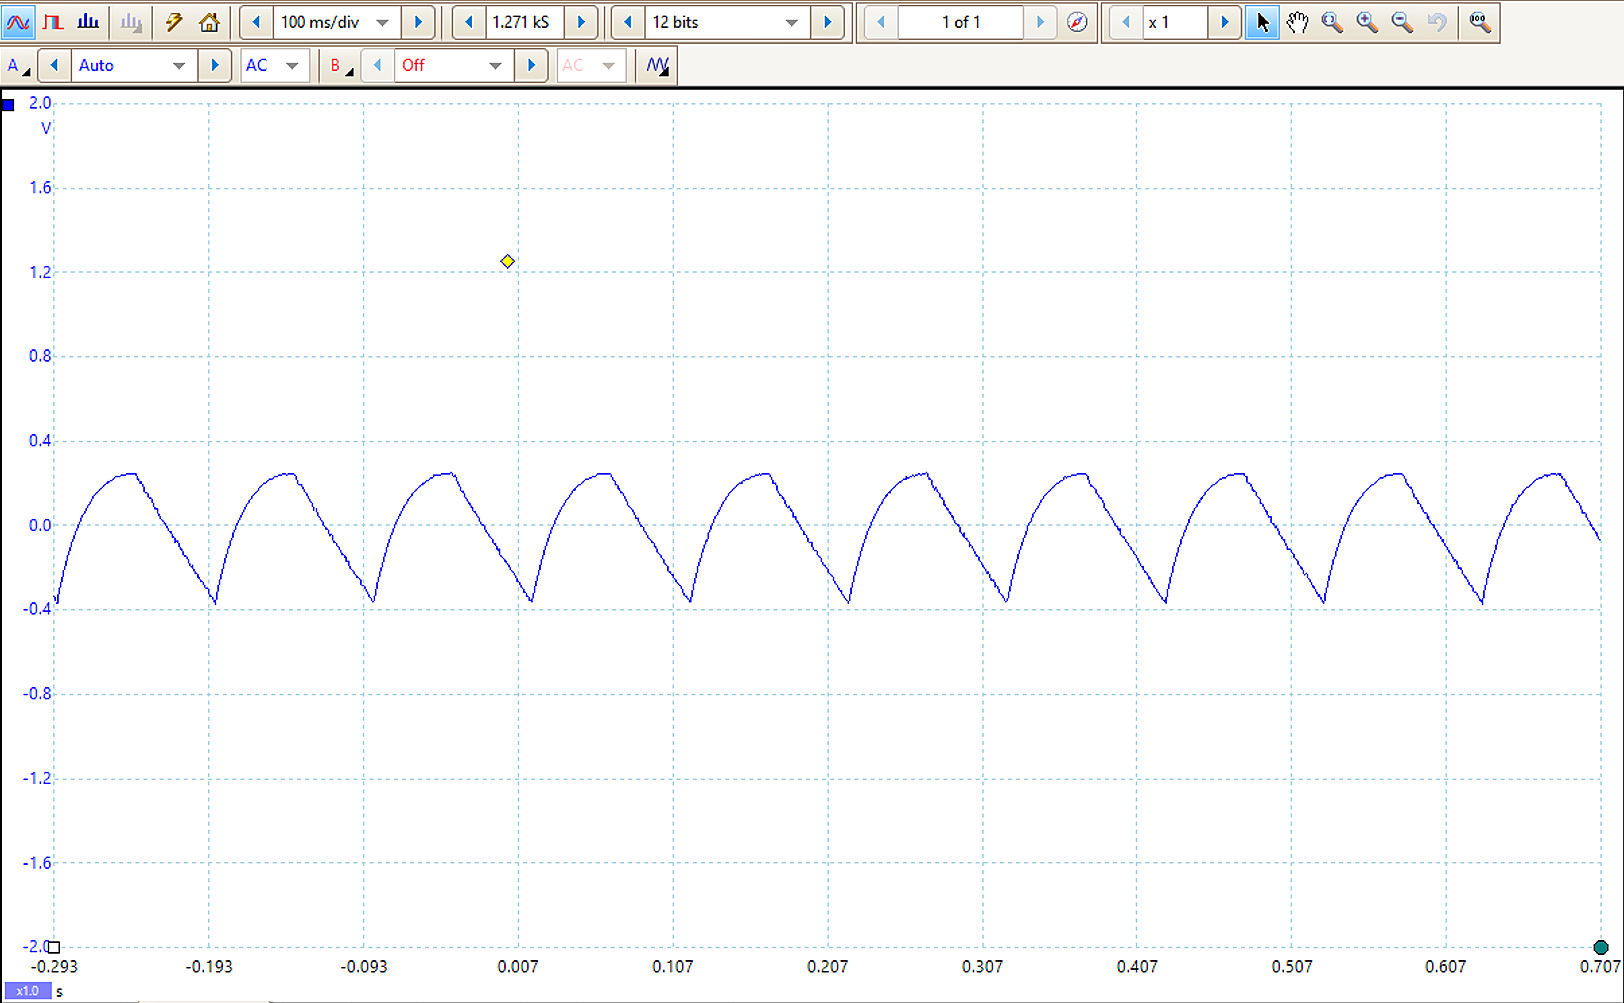1624x1003 pixels.
Task: Click the -0.293 time axis label
Action: [54, 967]
